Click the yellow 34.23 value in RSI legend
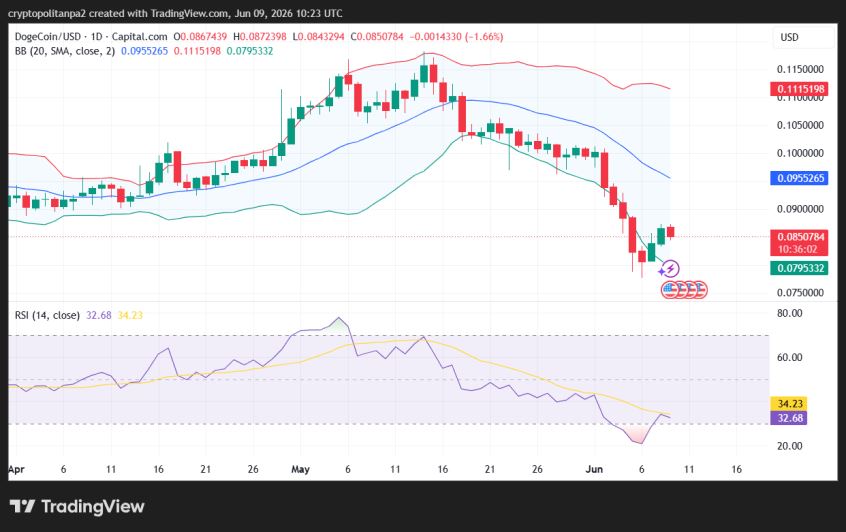Screen dimensions: 846x532 point(130,315)
